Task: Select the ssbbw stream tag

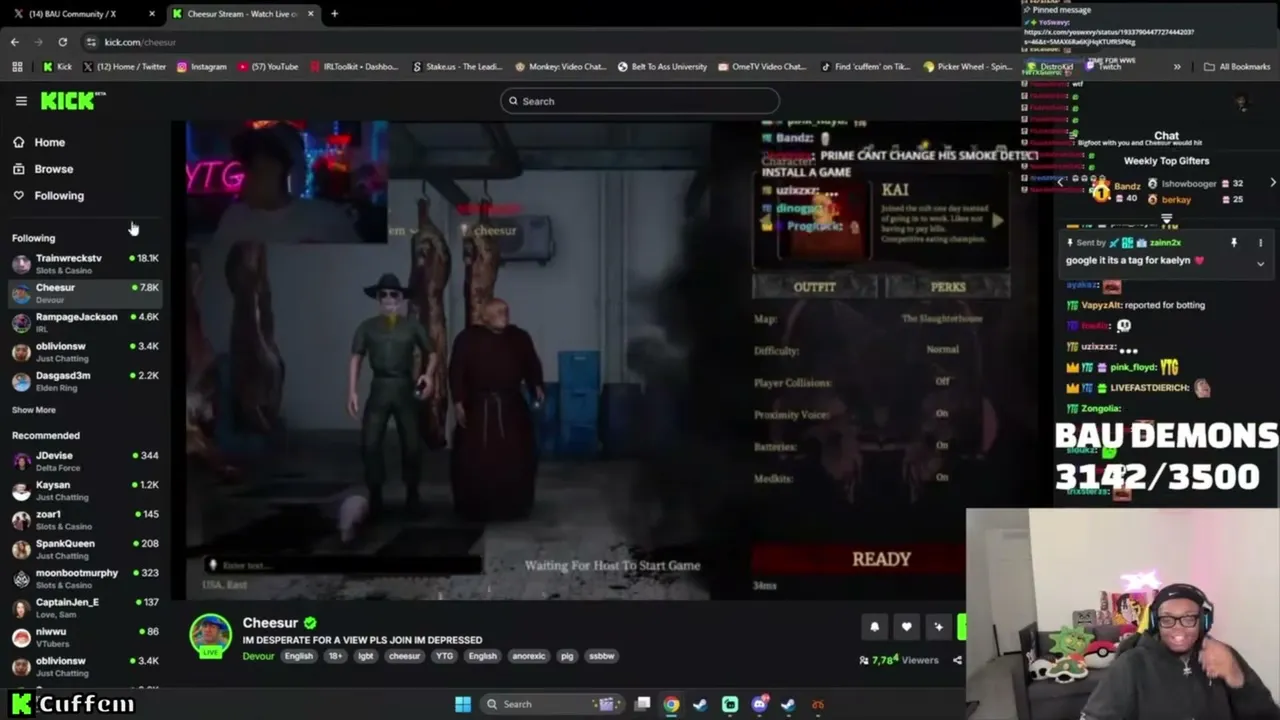Action: click(x=601, y=656)
